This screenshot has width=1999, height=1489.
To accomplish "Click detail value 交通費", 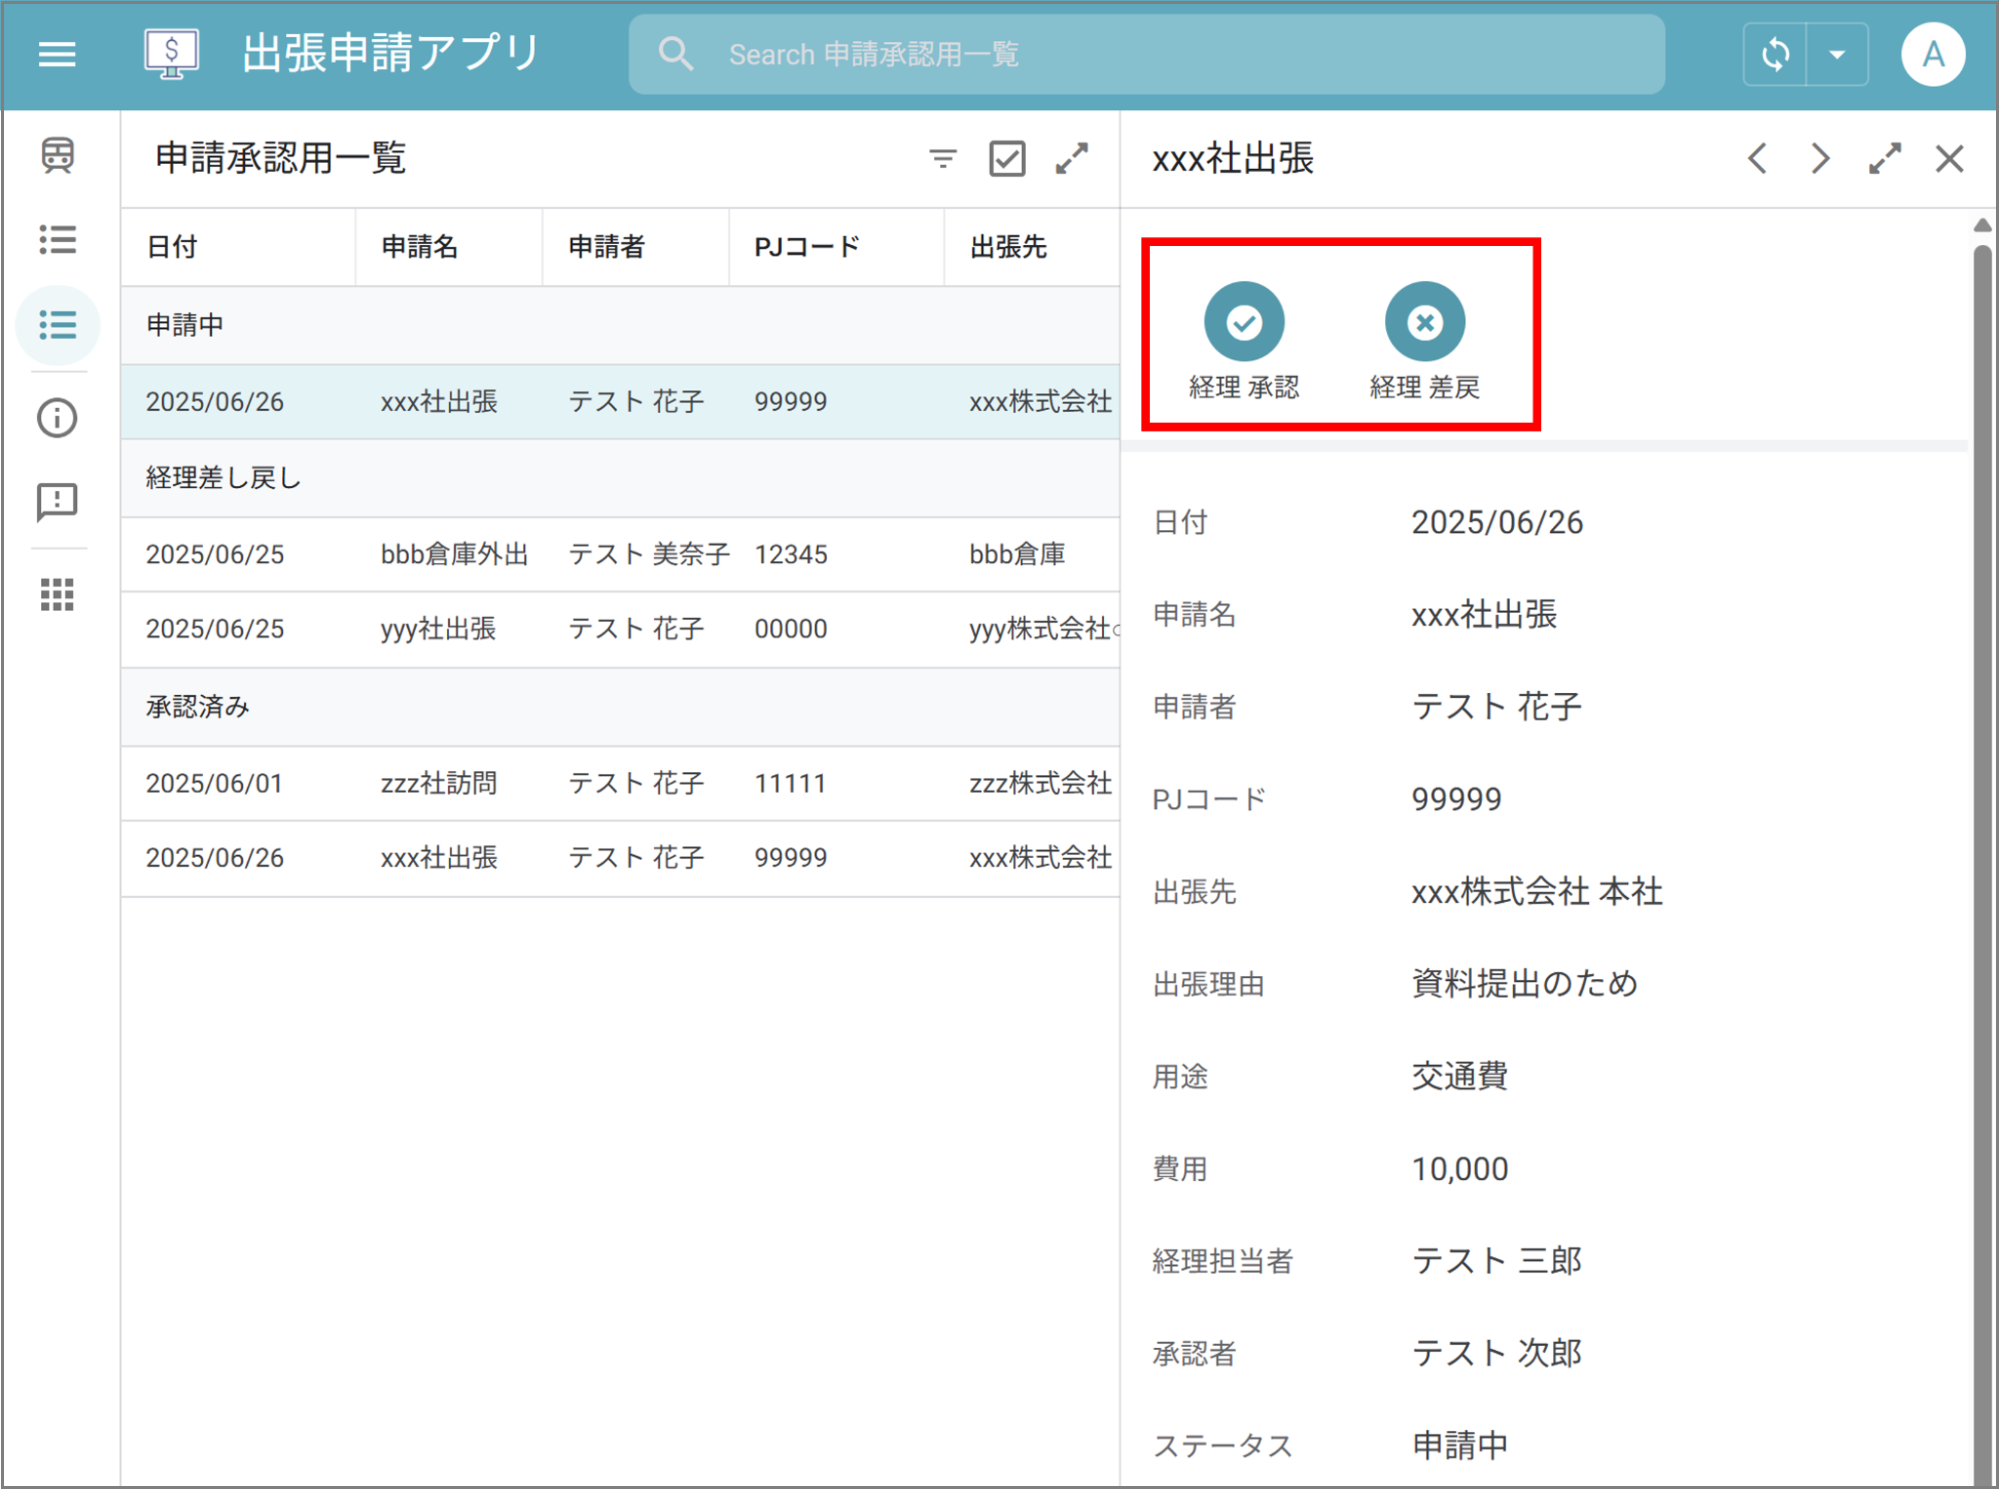I will click(x=1460, y=1076).
